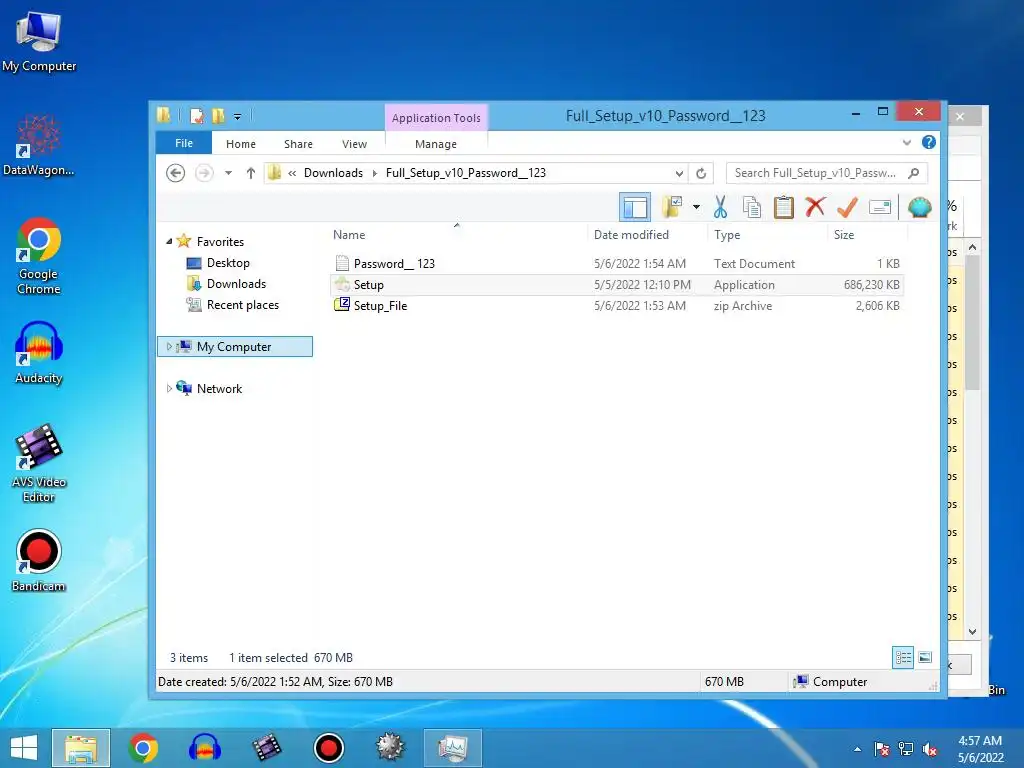Screen dimensions: 1024x768
Task: Open the Start menu
Action: pos(24,748)
